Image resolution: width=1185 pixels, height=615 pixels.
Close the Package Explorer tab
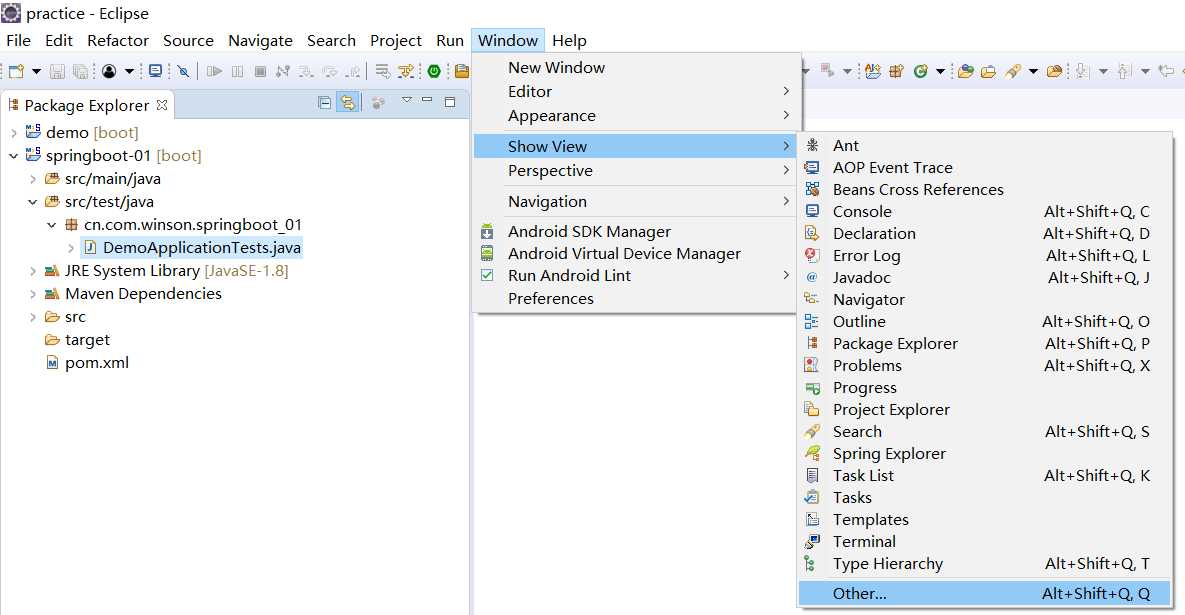coord(162,105)
